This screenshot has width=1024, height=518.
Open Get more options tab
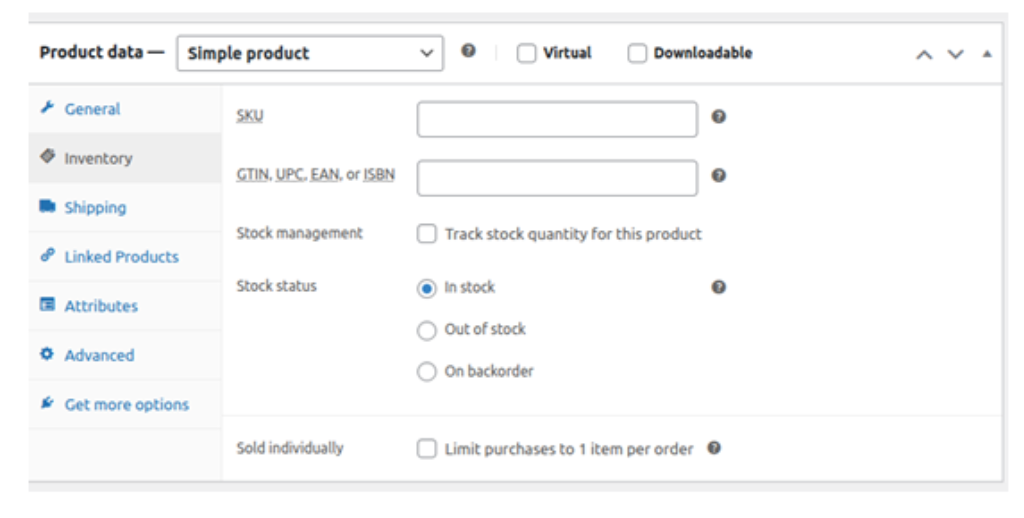point(125,404)
